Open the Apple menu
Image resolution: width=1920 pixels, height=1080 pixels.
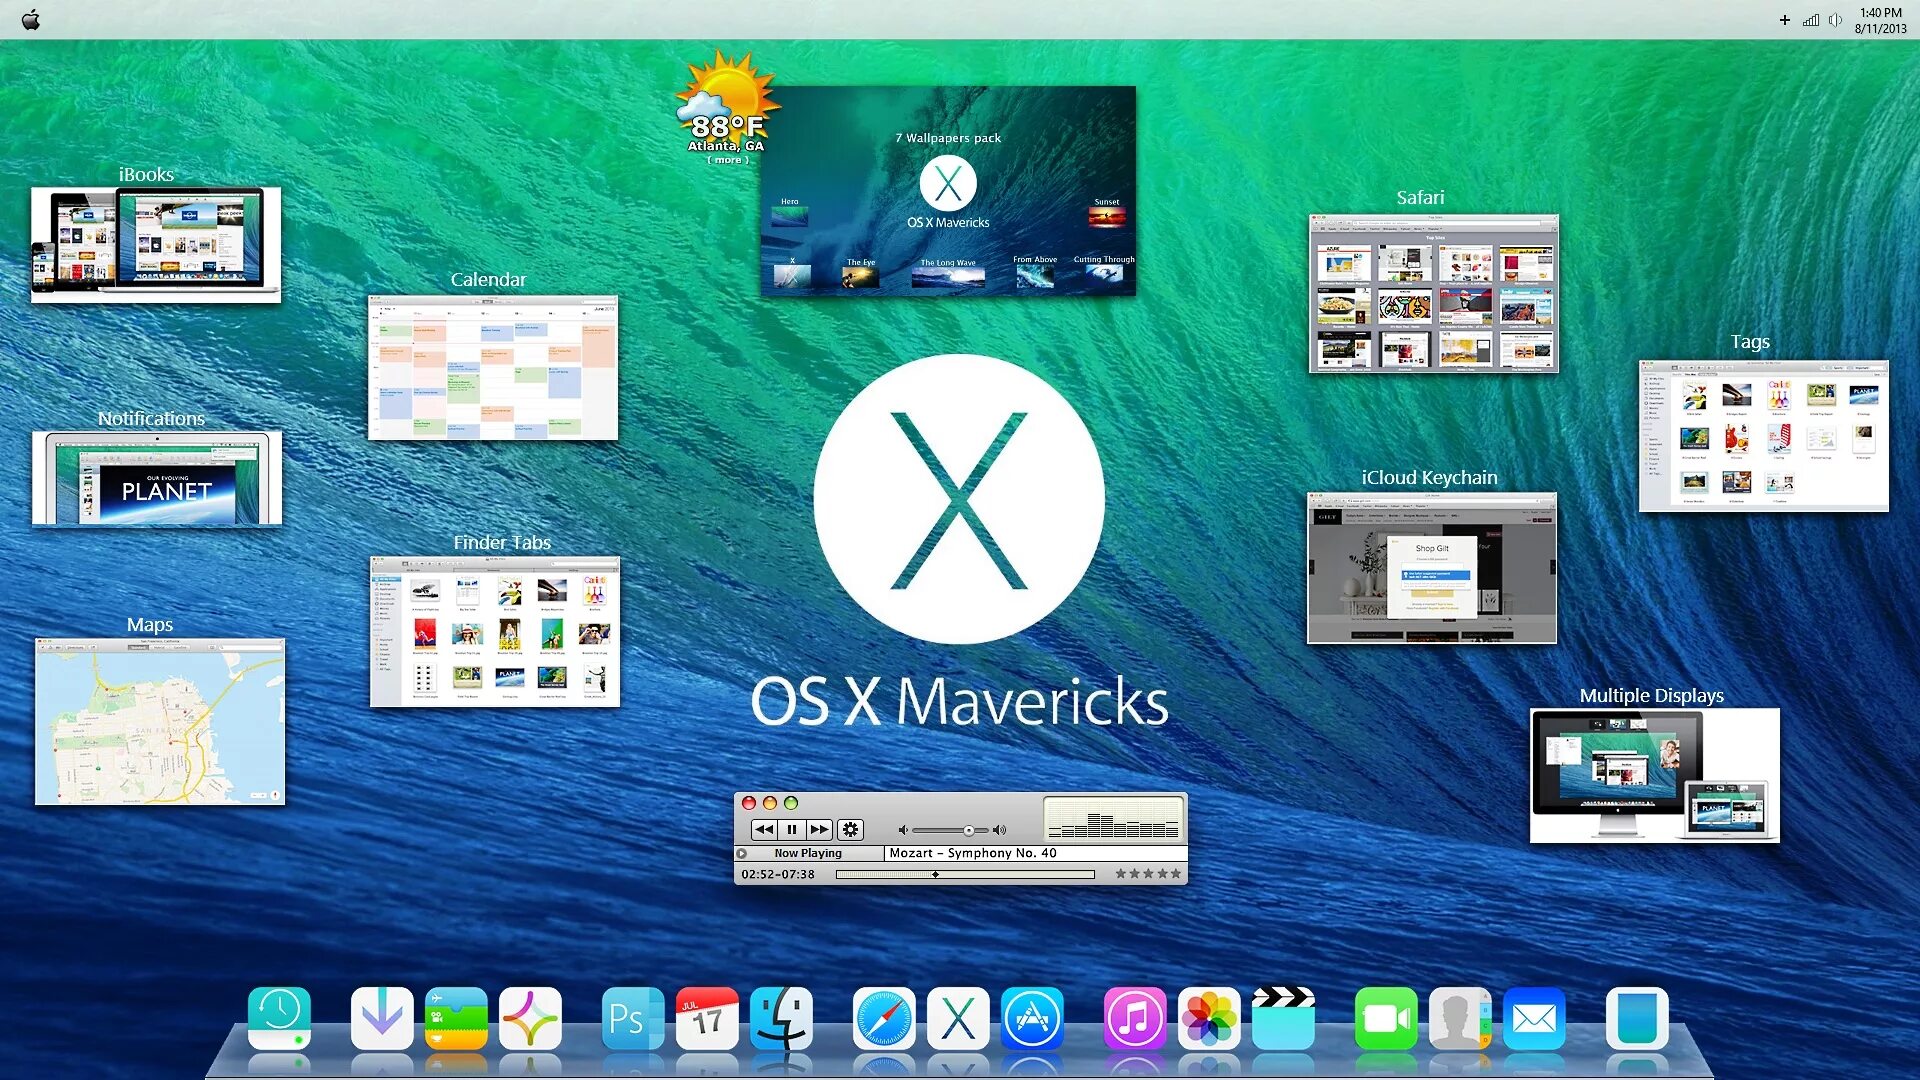pyautogui.click(x=31, y=19)
